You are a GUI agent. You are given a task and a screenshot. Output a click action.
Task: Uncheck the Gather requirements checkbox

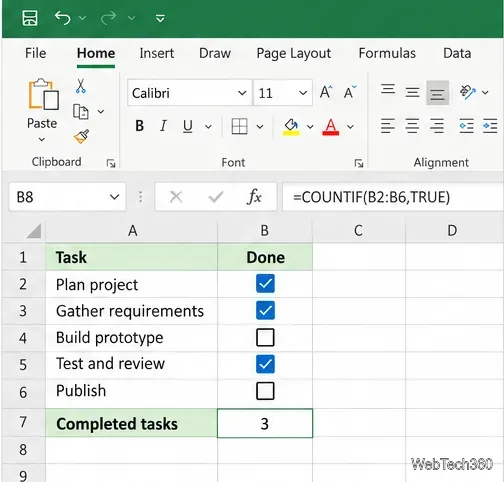pyautogui.click(x=265, y=310)
